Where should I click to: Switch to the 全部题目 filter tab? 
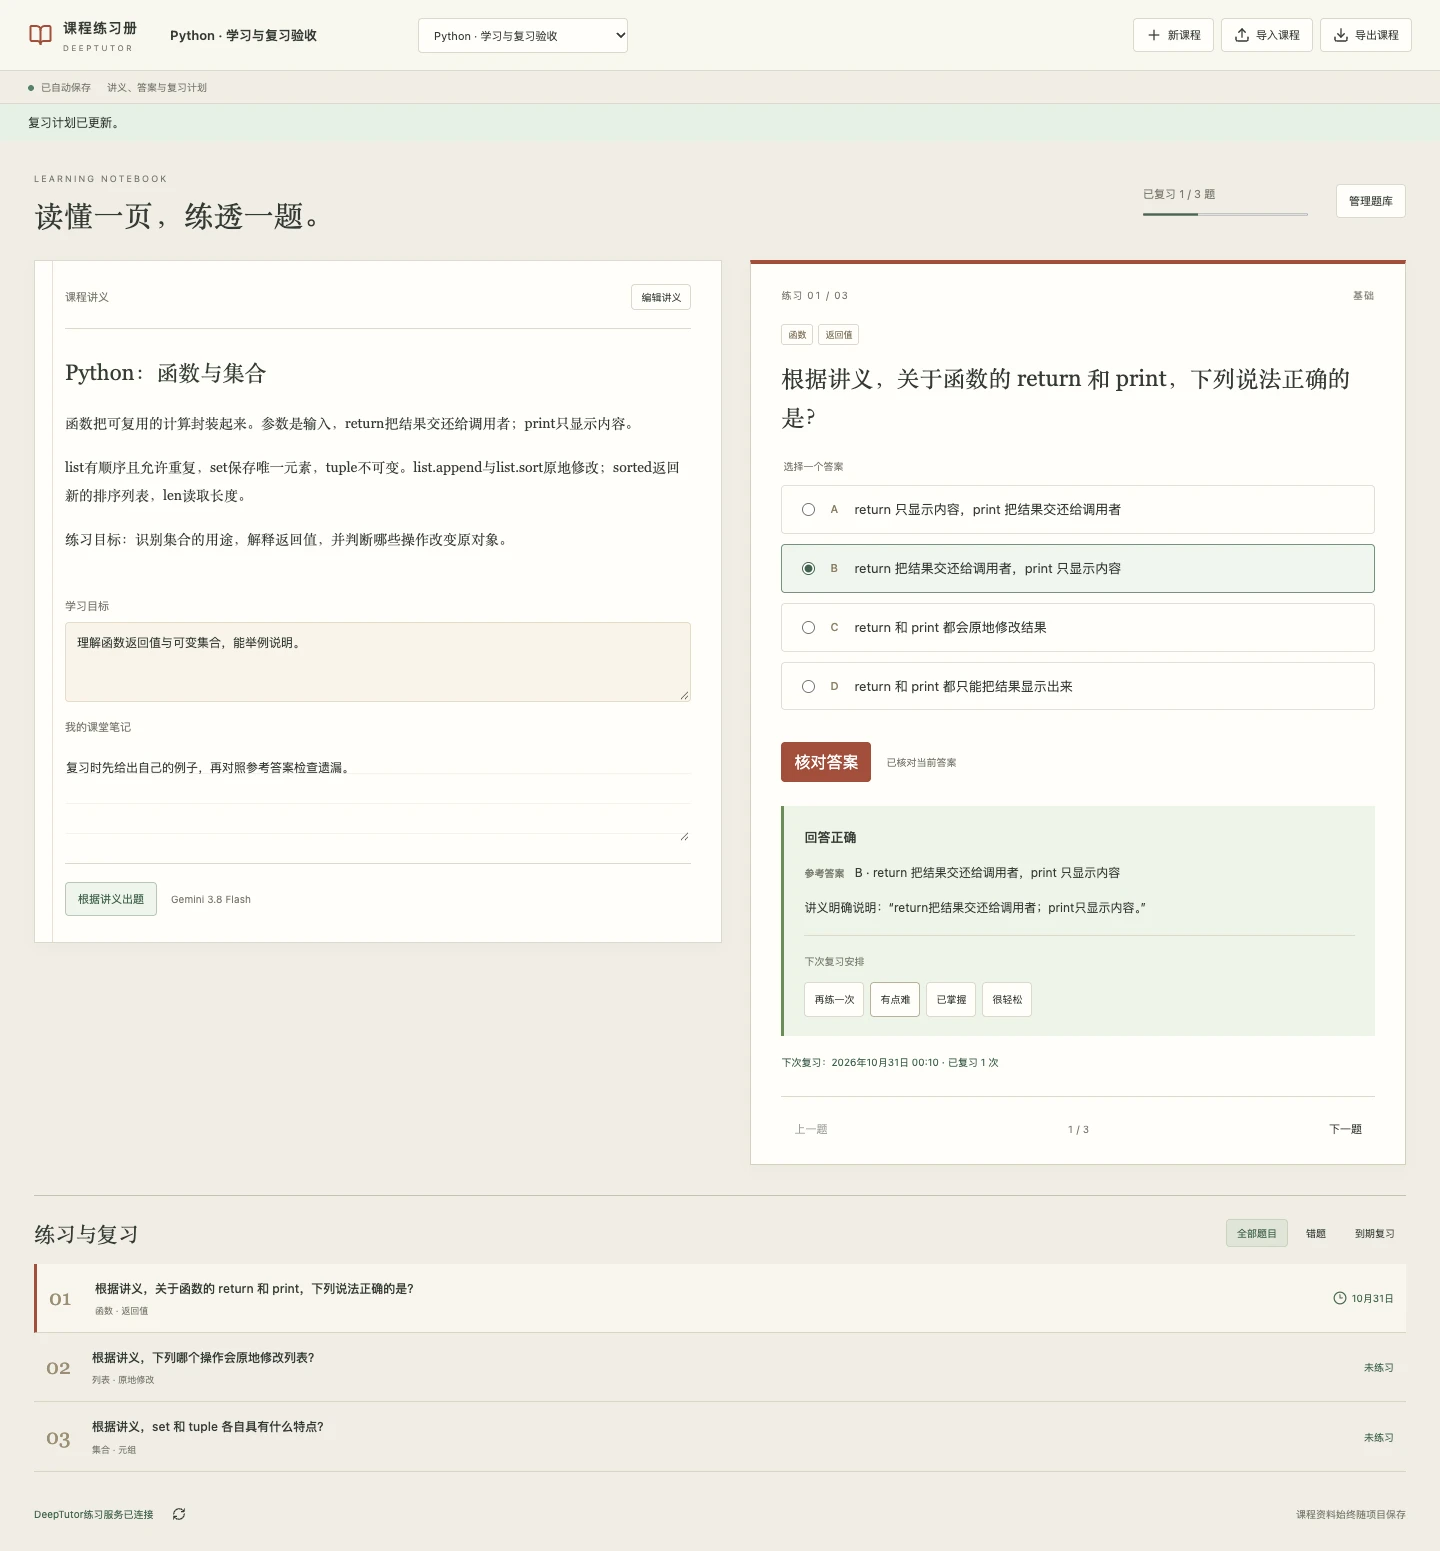point(1257,1233)
